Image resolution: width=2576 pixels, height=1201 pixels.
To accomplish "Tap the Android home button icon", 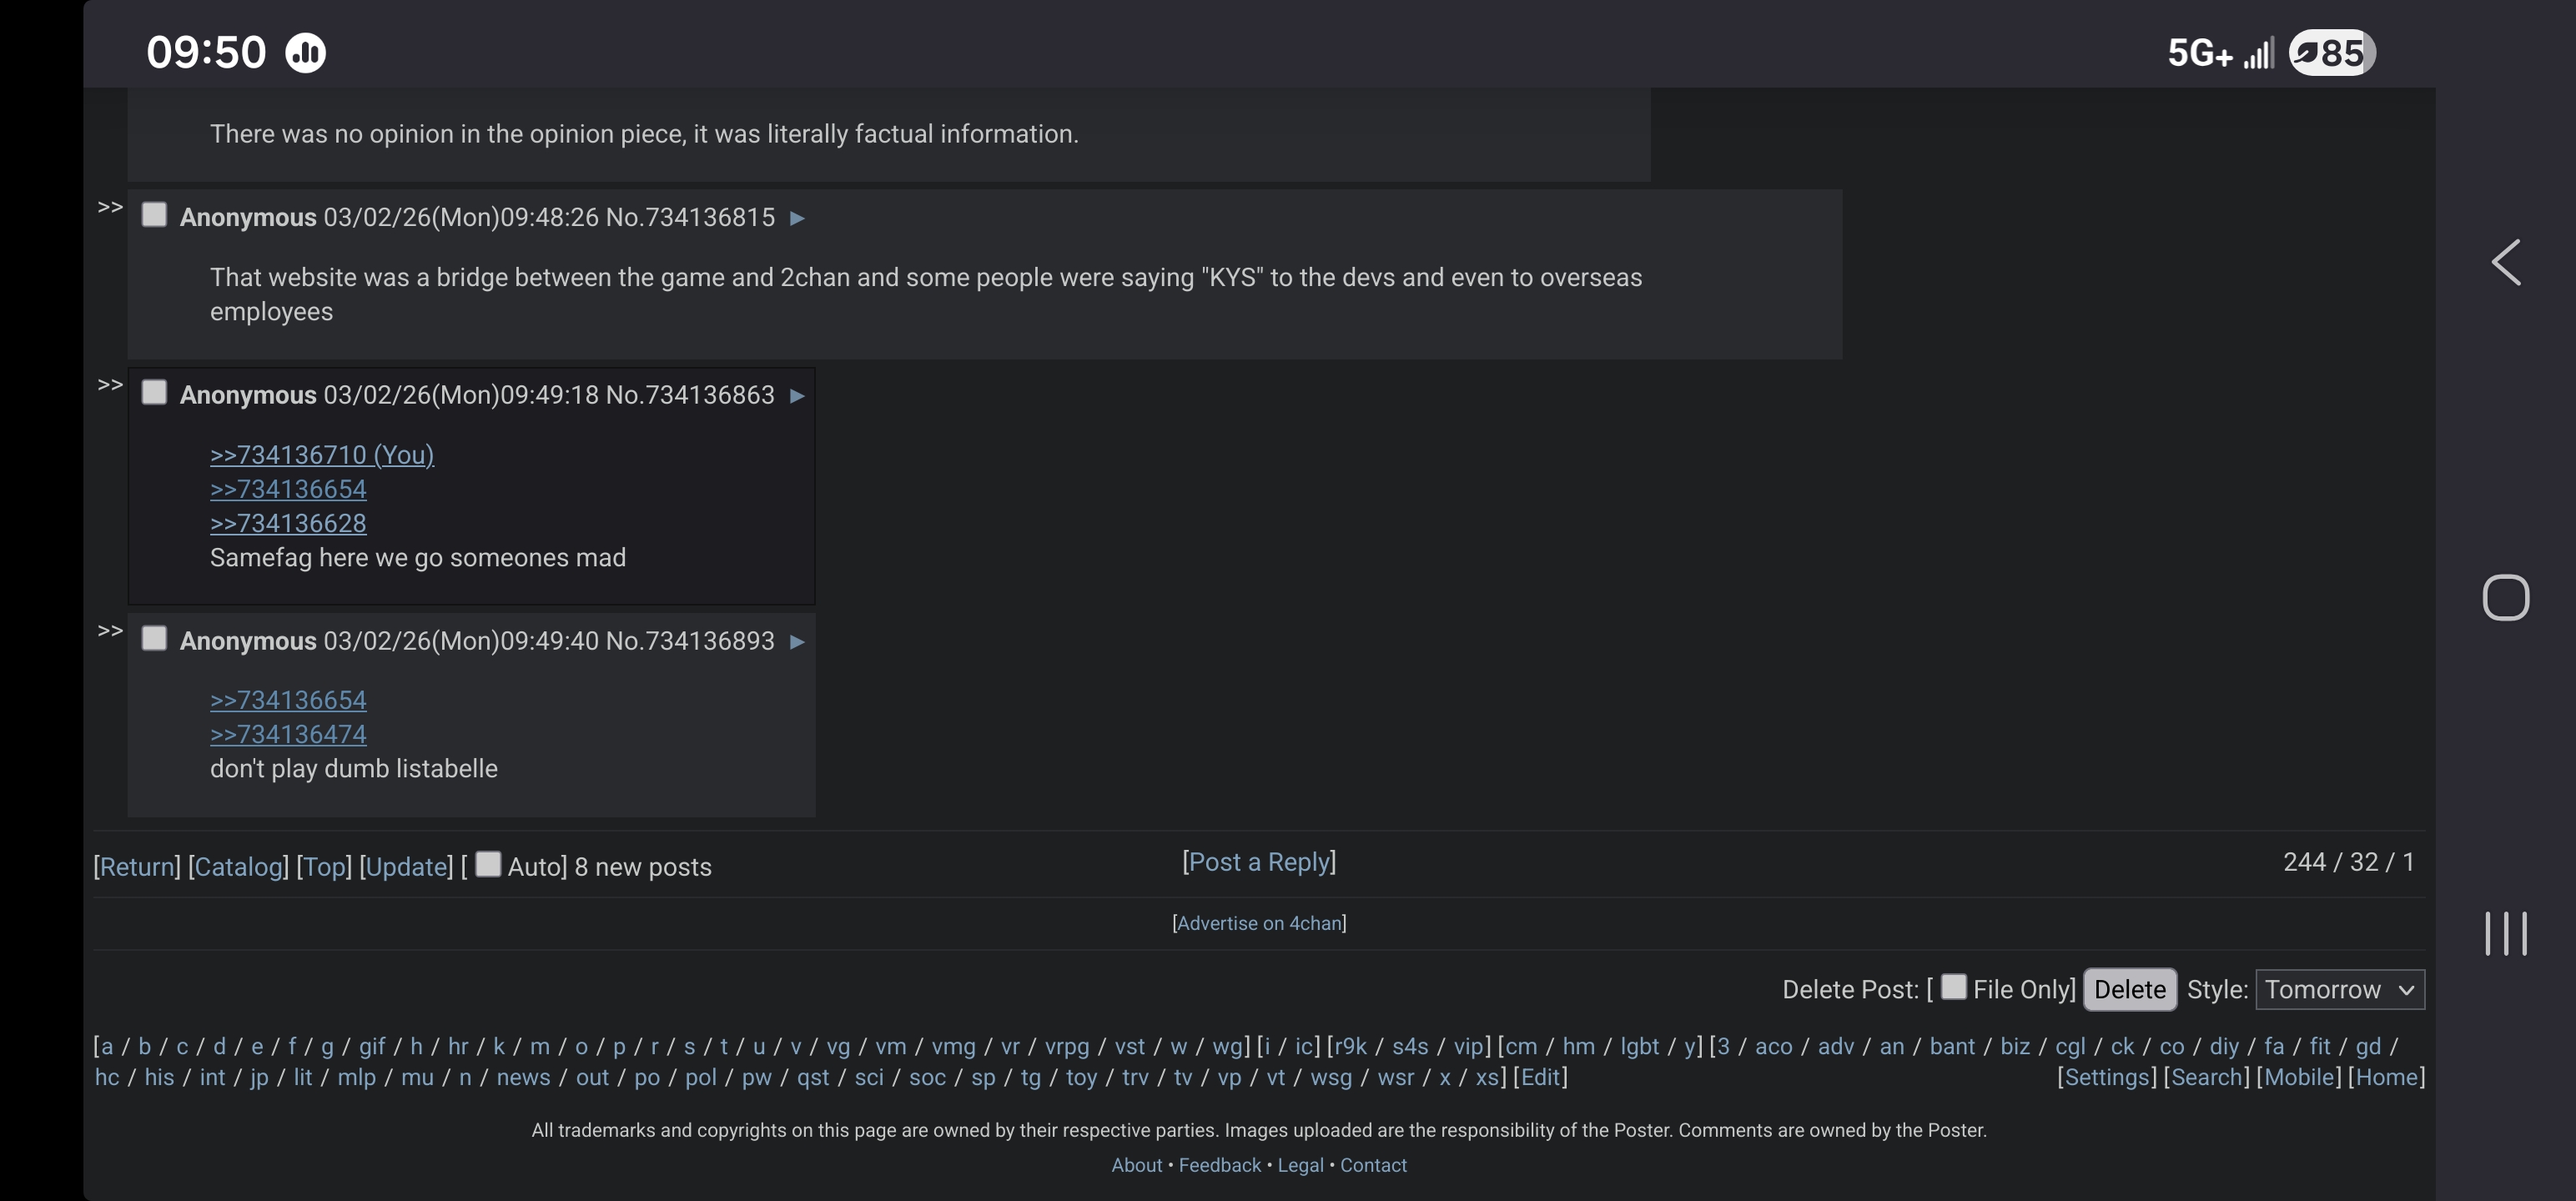I will tap(2505, 598).
